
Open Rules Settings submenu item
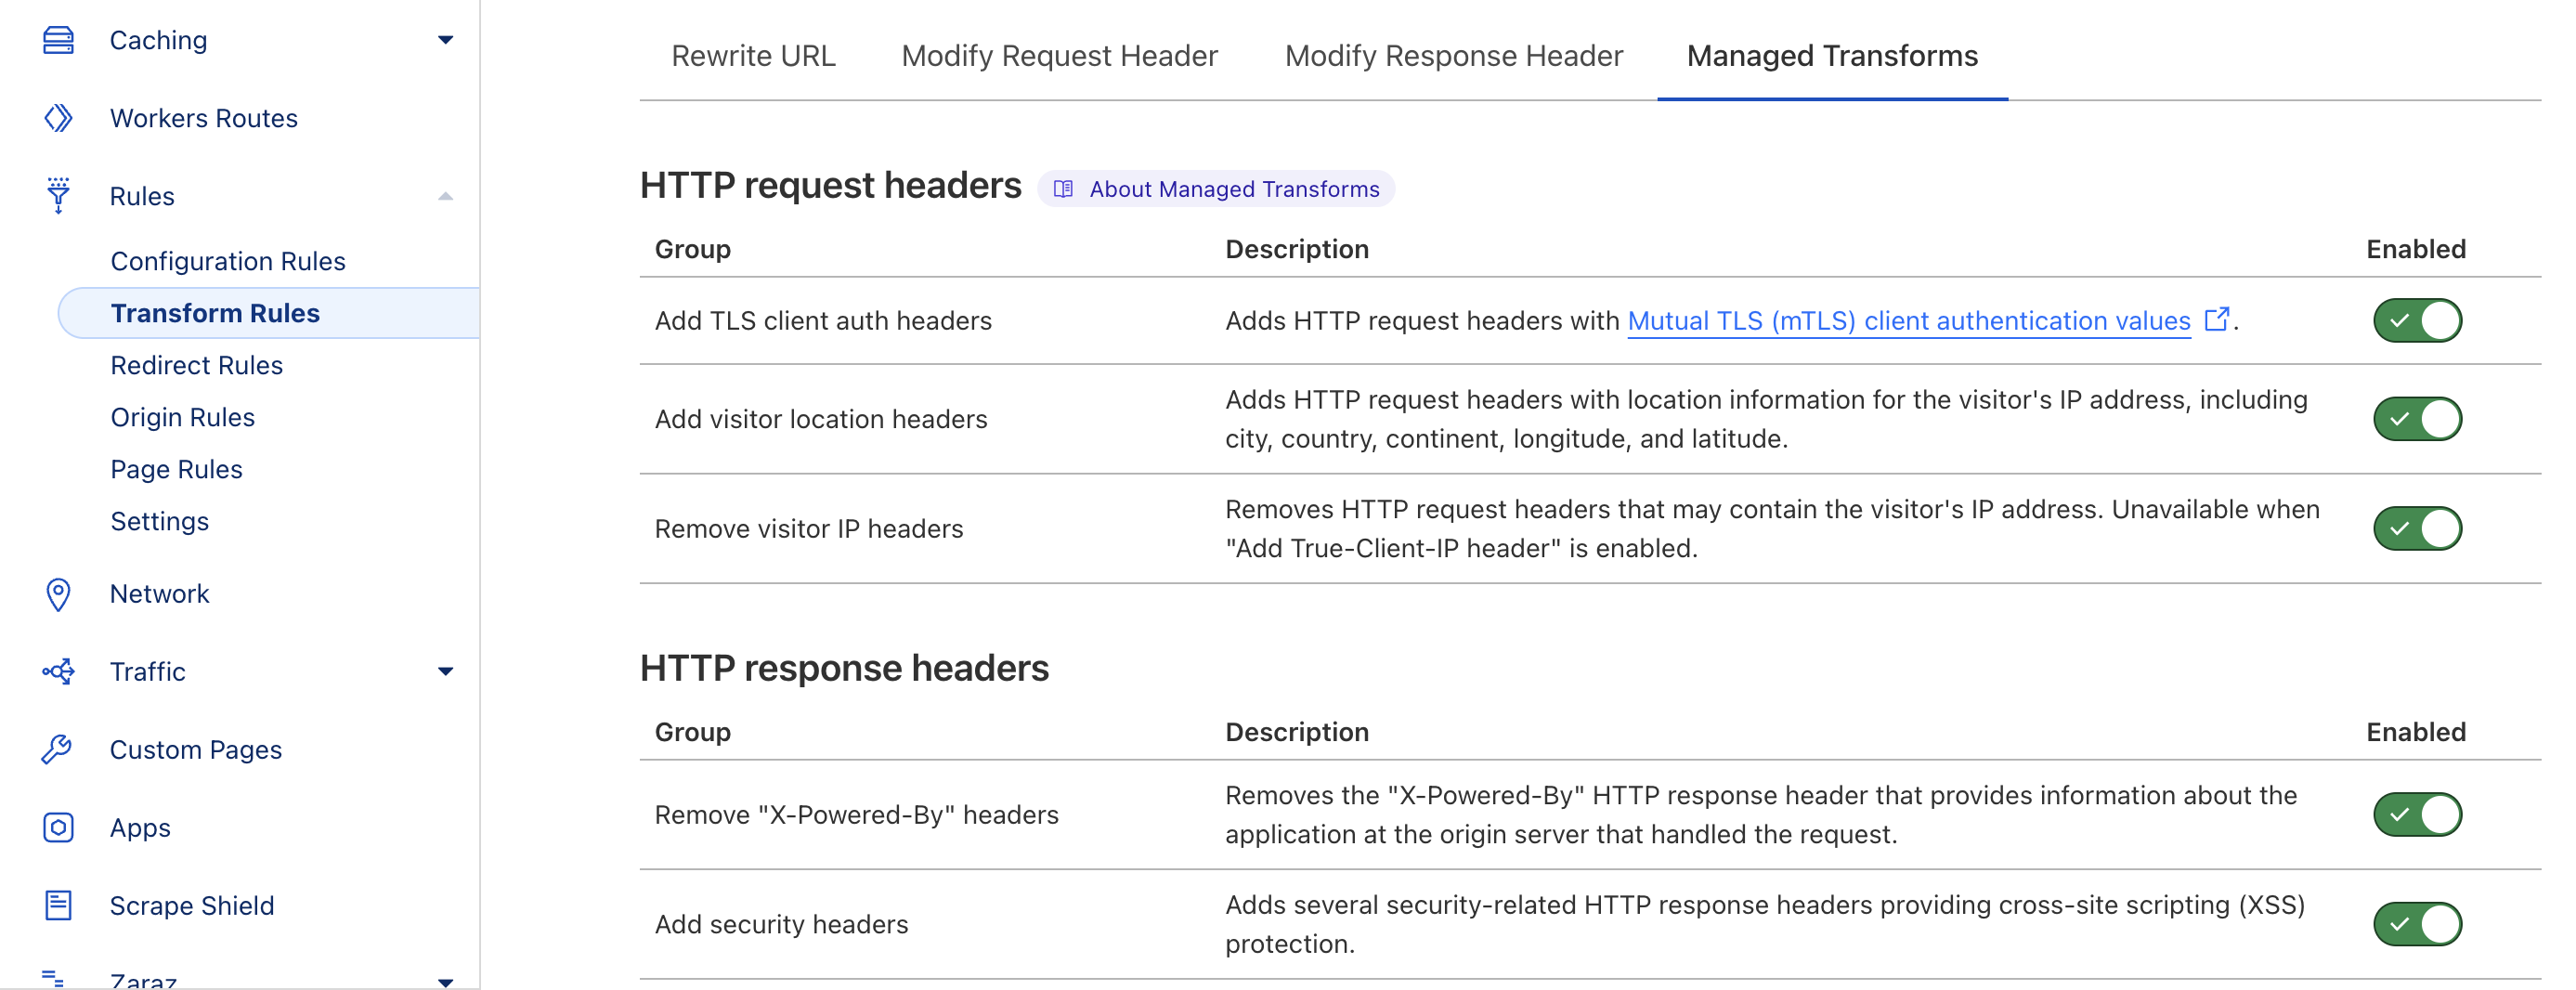pos(159,521)
